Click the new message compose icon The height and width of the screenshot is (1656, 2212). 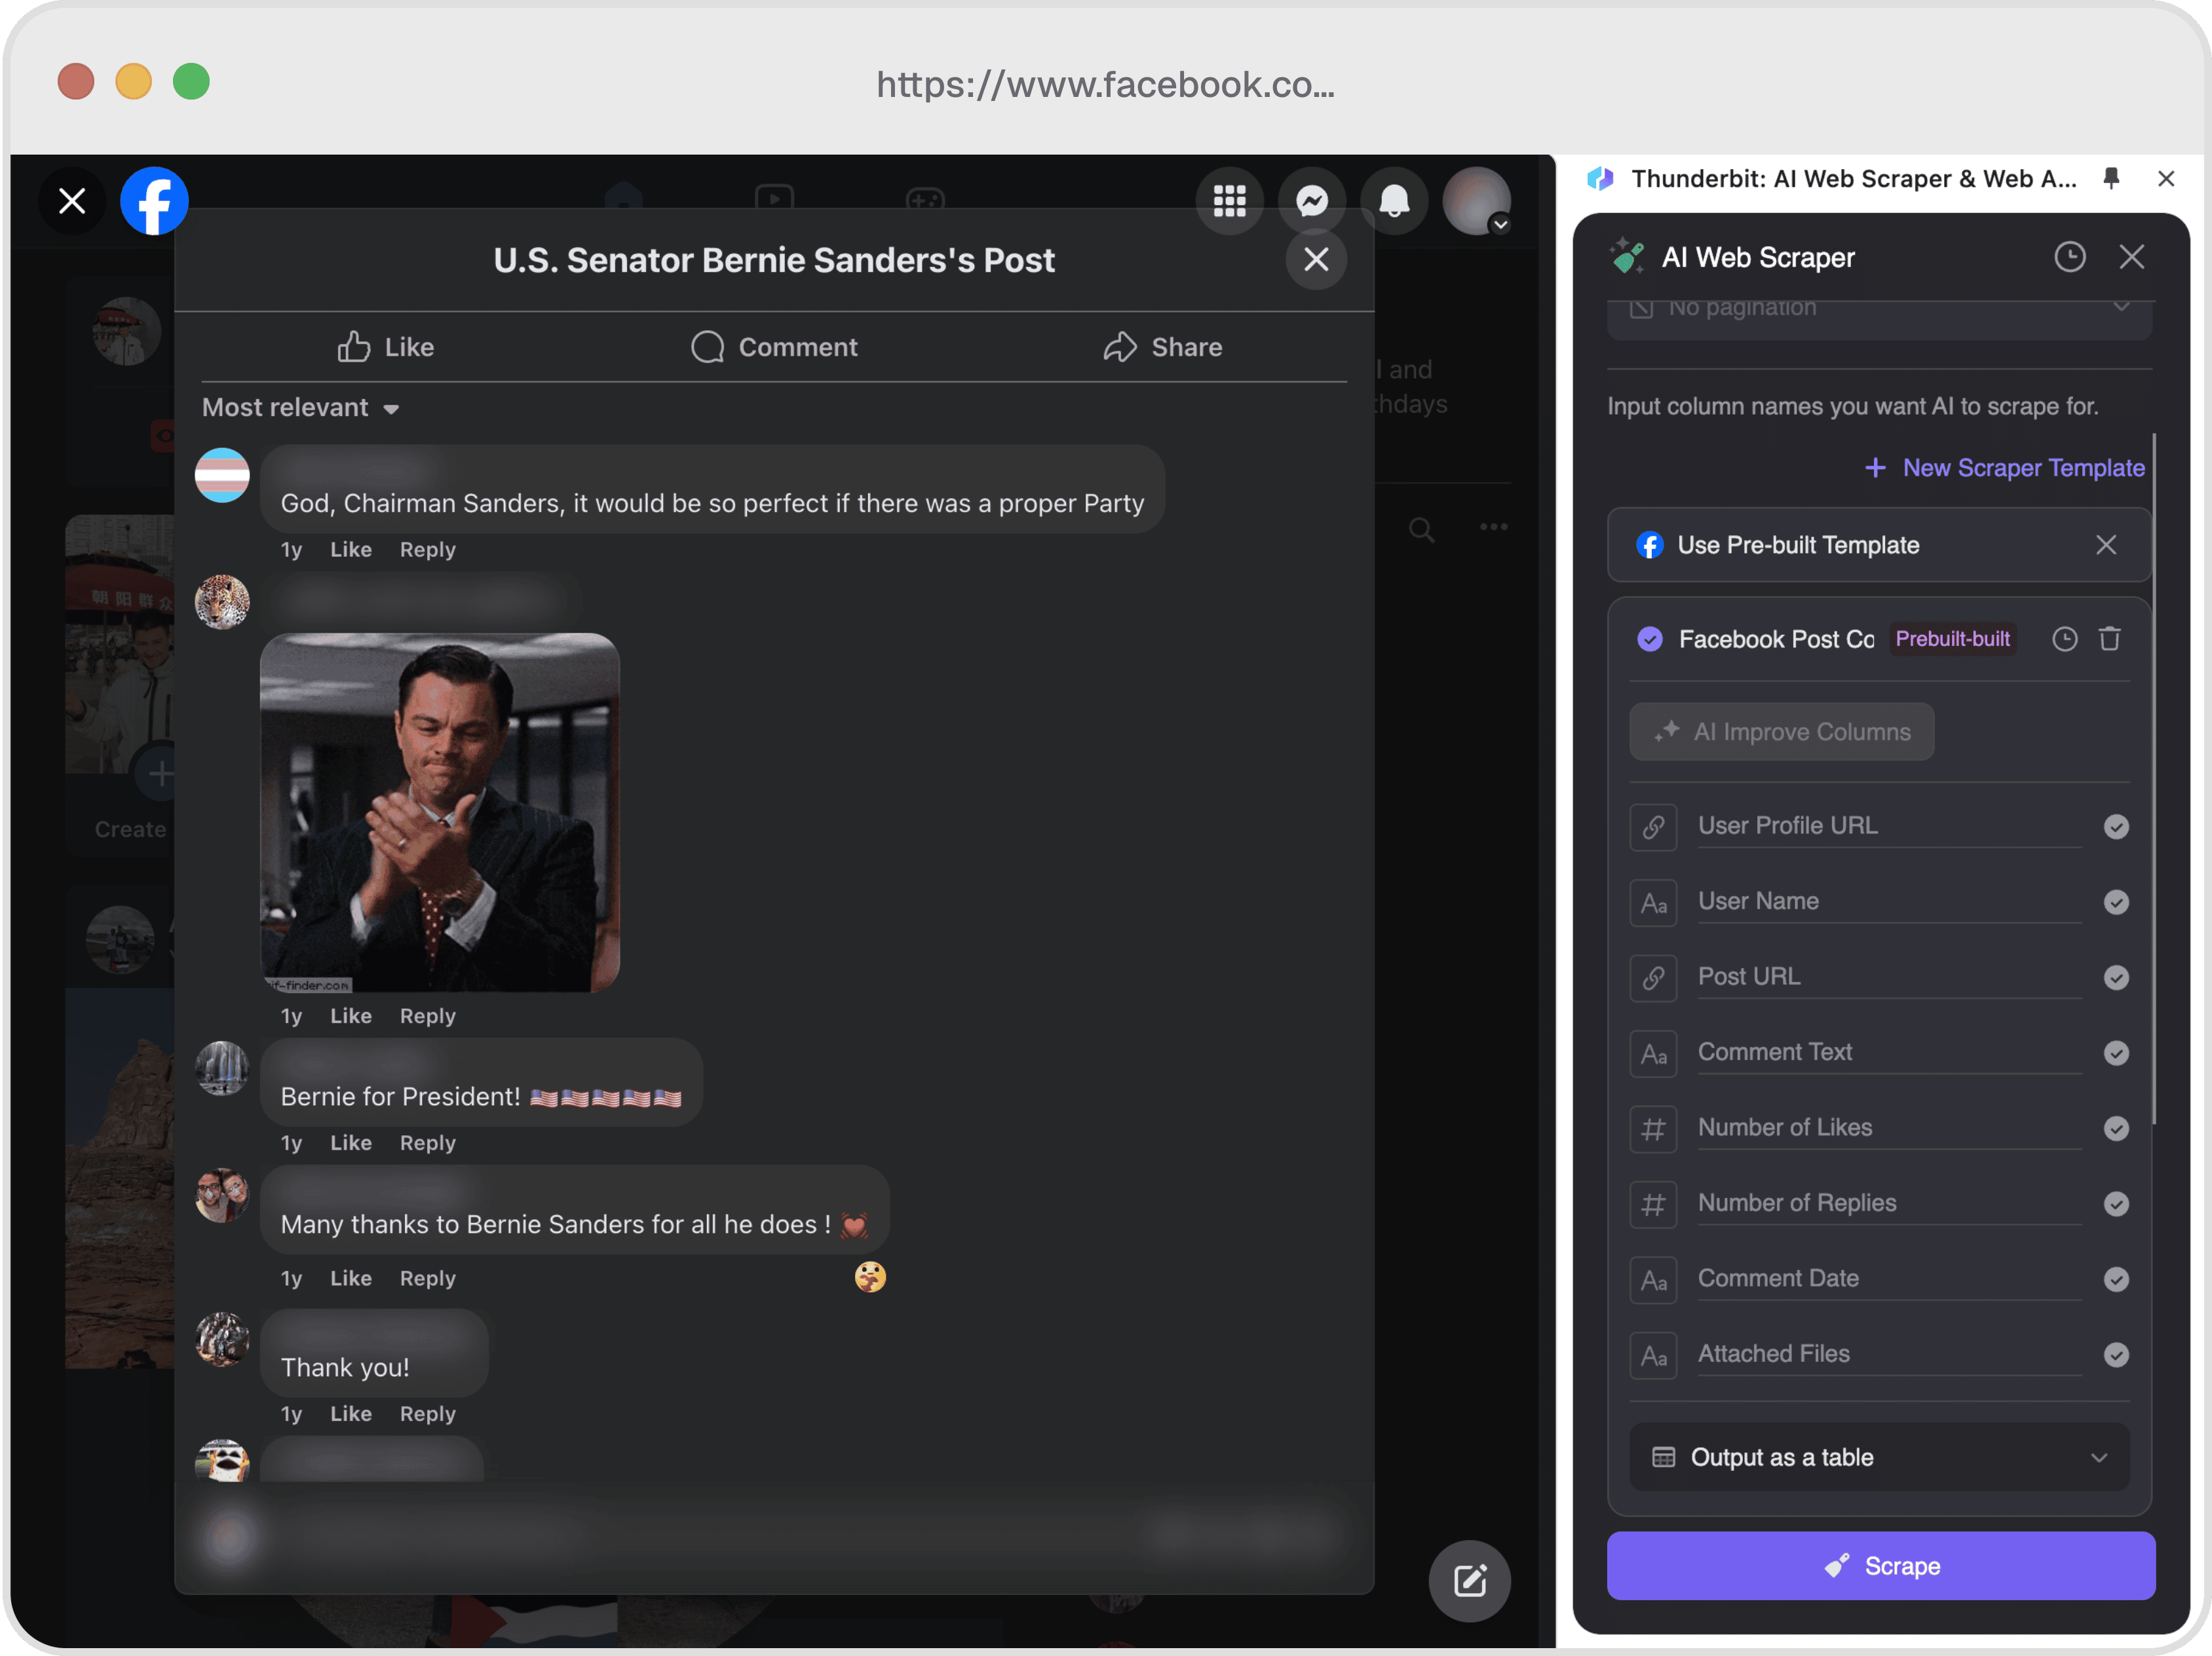(x=1469, y=1580)
